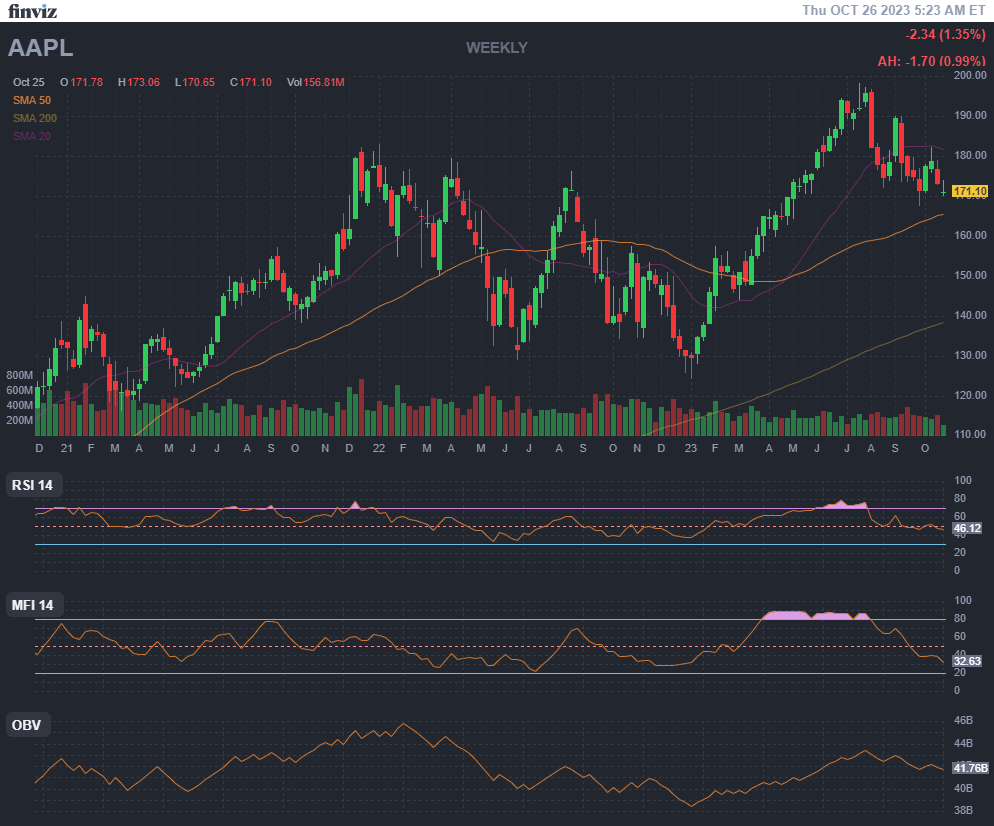This screenshot has height=826, width=994.
Task: Toggle the SMA 200 legend label
Action: pyautogui.click(x=35, y=118)
